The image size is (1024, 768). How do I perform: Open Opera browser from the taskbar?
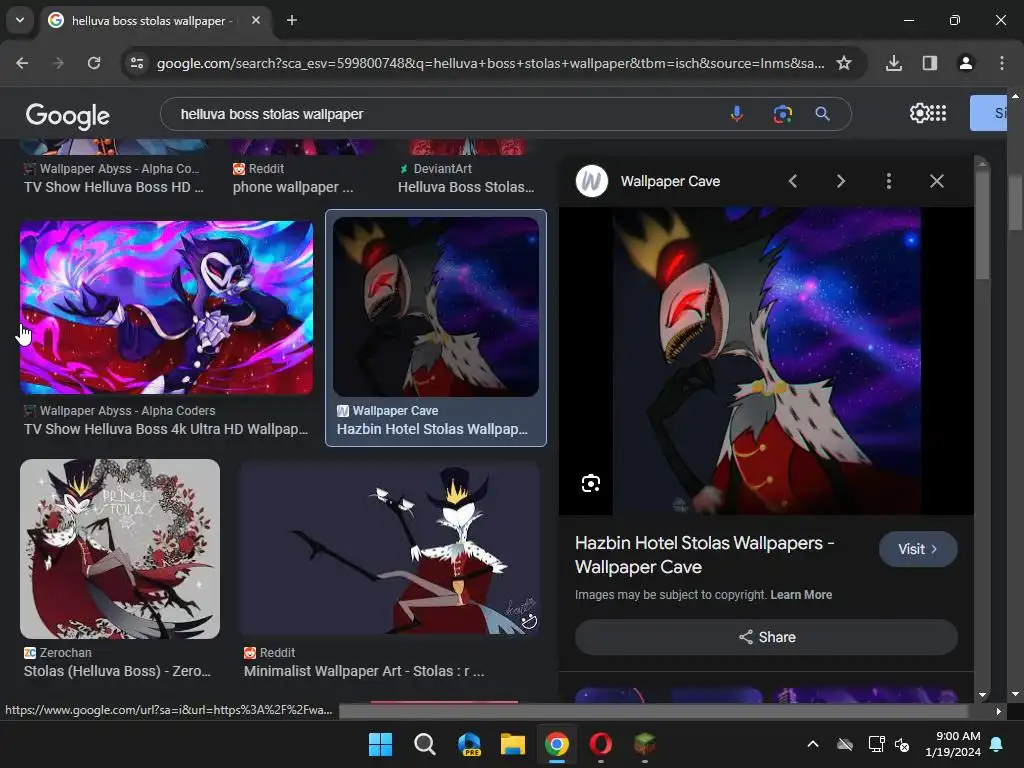pos(600,744)
